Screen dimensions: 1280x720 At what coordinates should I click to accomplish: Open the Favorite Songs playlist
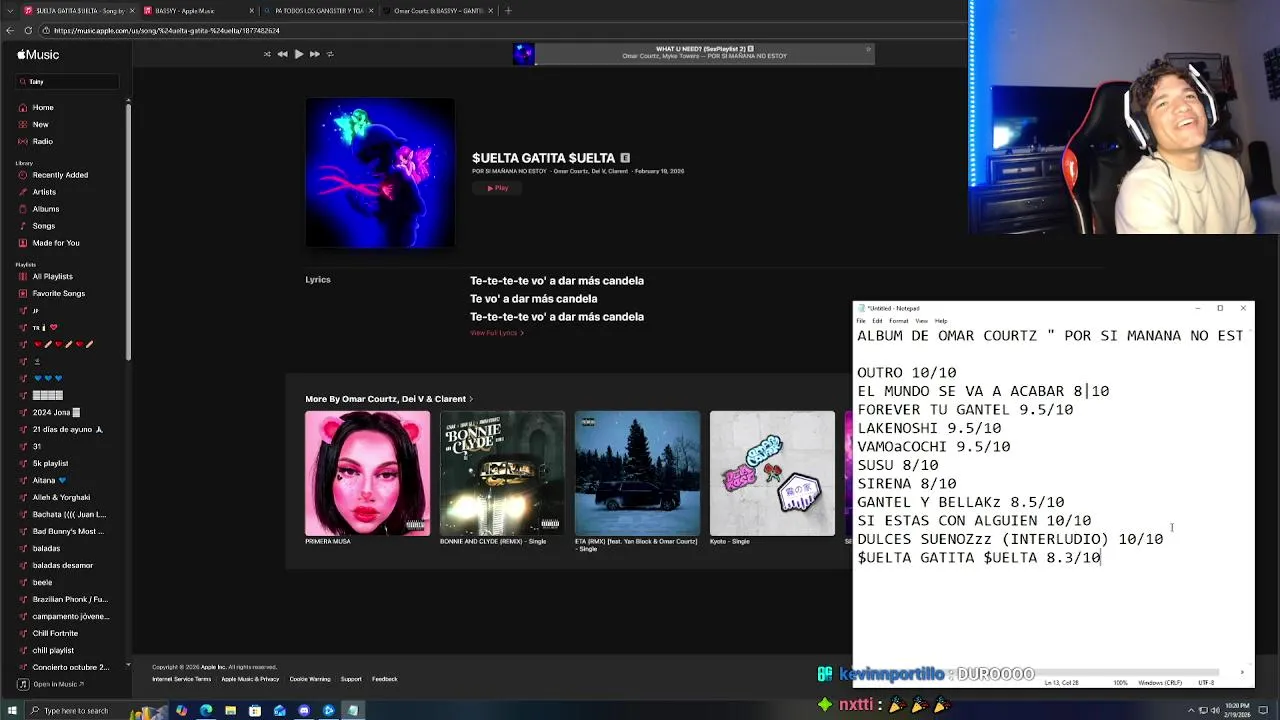(58, 293)
